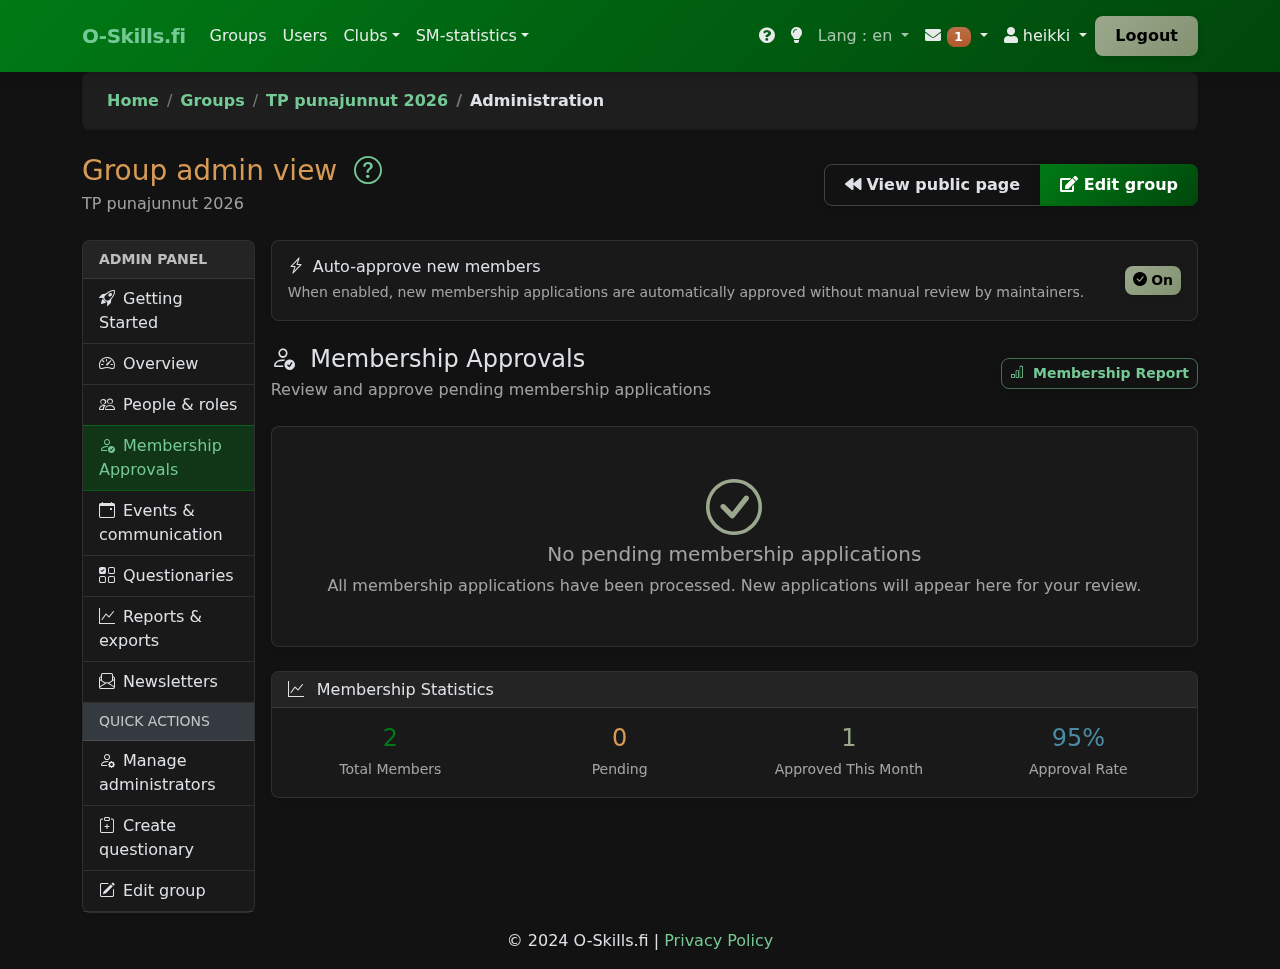Viewport: 1280px width, 969px height.
Task: Click the Questionaries grid icon in sidebar
Action: pyautogui.click(x=107, y=576)
